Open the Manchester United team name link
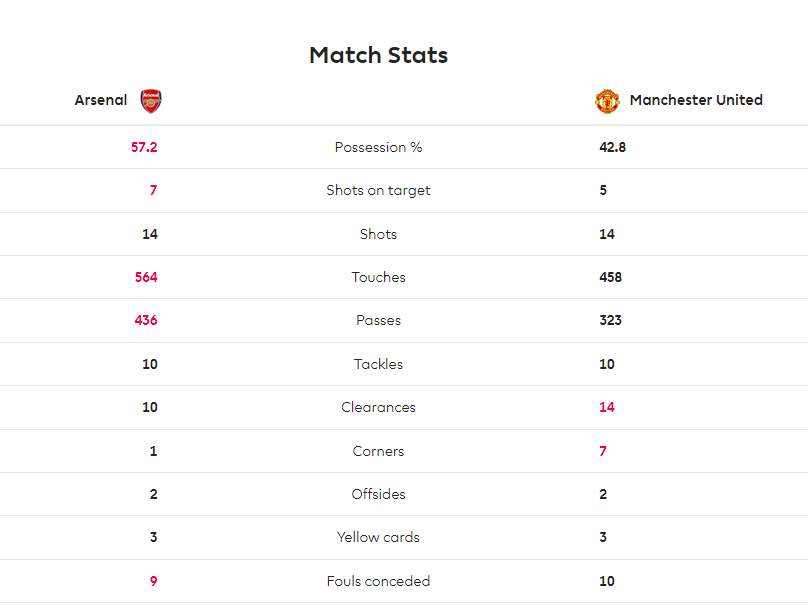Screen dimensions: 808x615 (x=696, y=100)
